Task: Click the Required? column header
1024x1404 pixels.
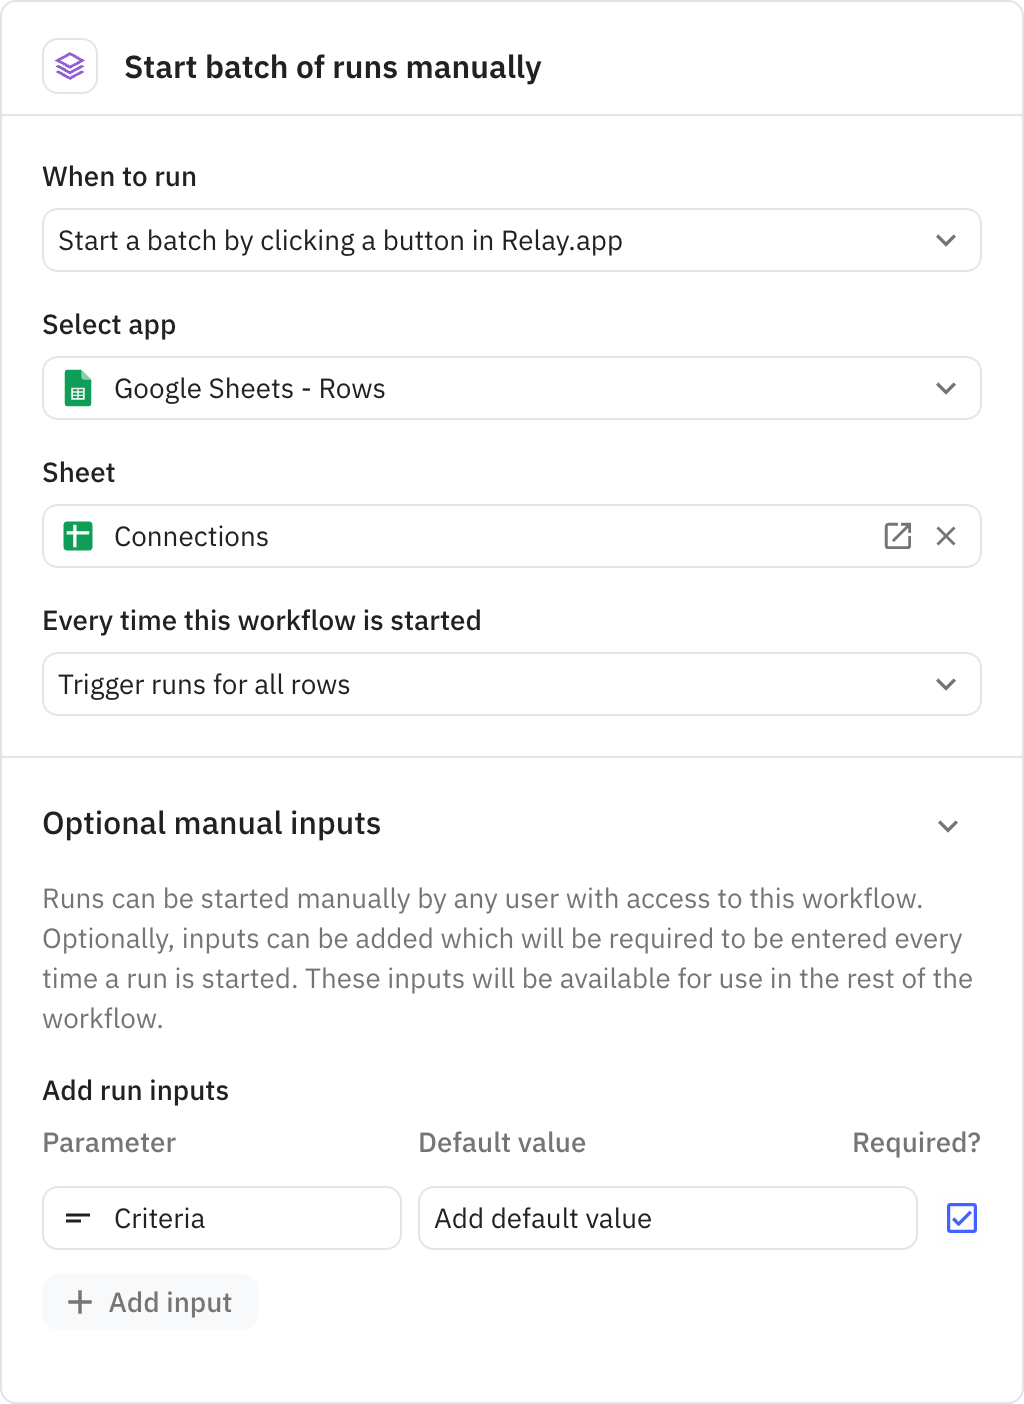Action: [915, 1142]
